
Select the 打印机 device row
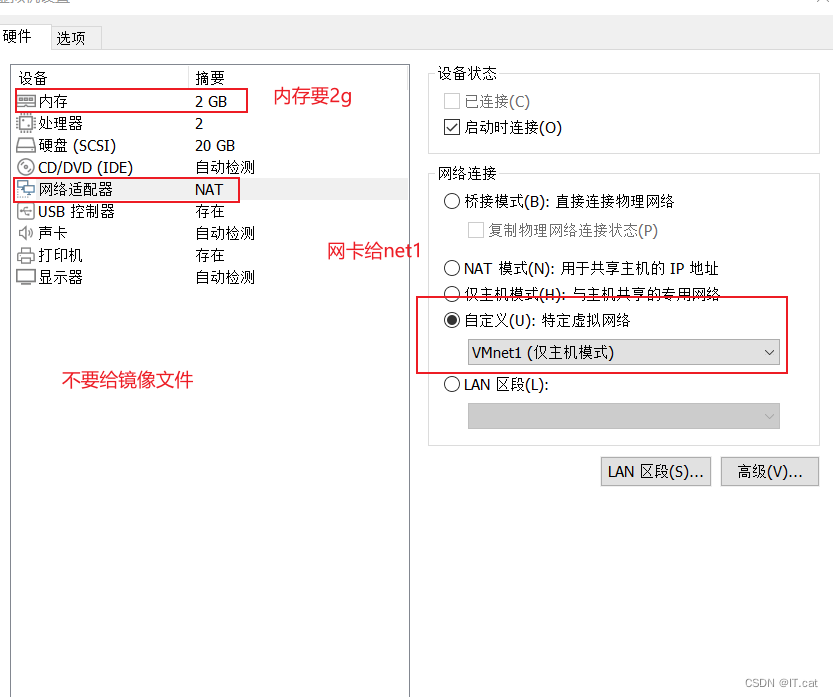click(x=211, y=256)
